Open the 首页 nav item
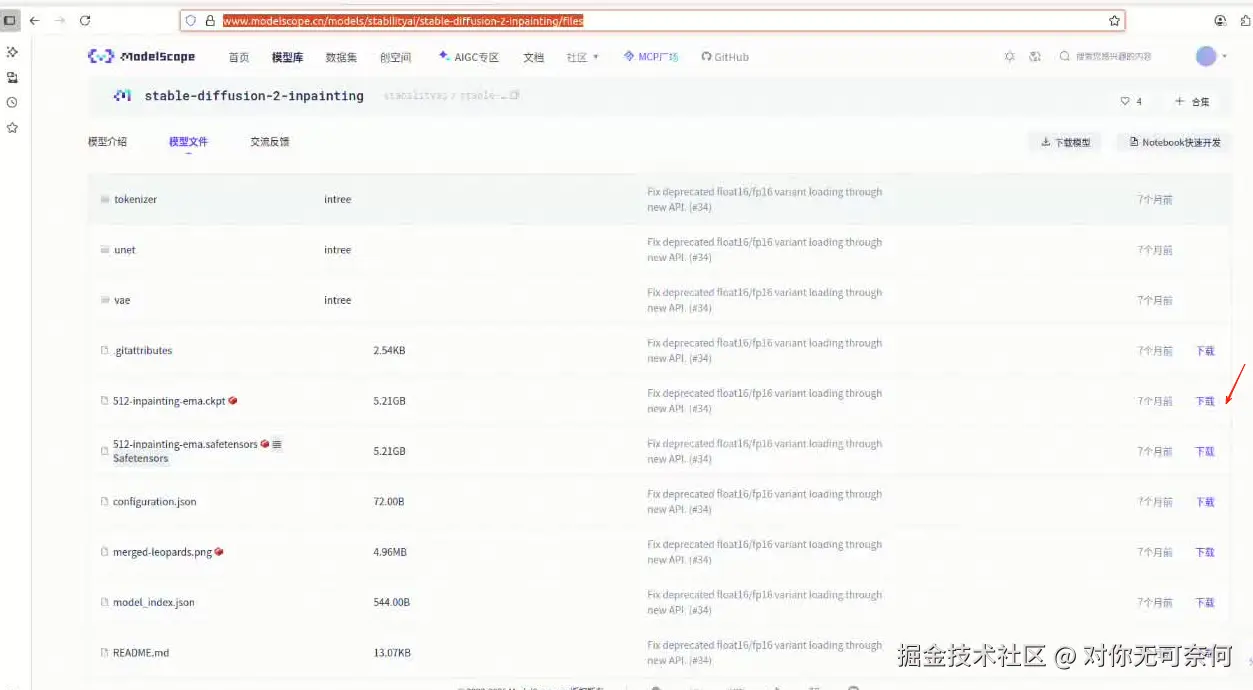Screen dimensions: 1253x690 point(239,57)
